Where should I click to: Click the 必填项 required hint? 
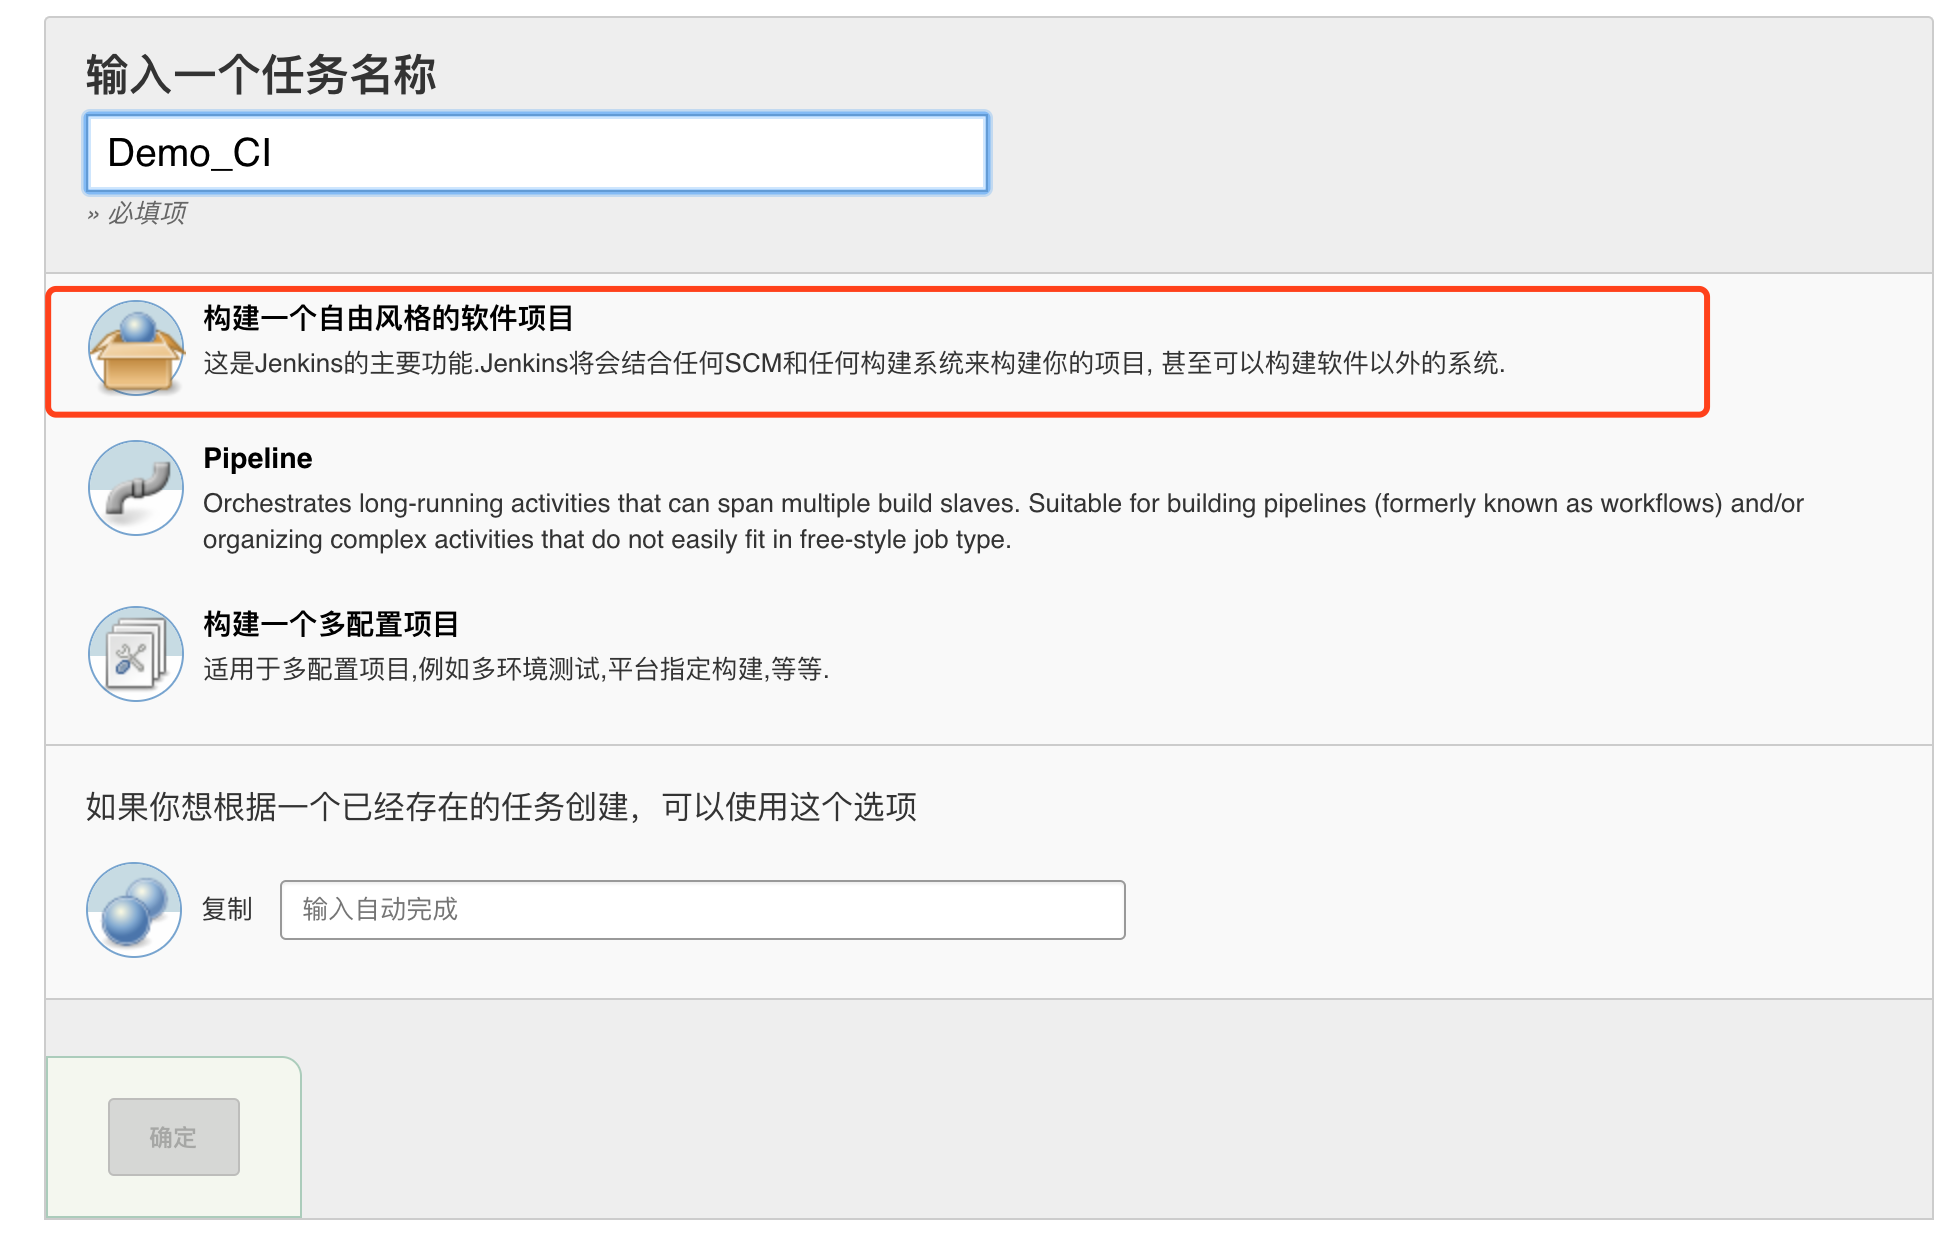pos(147,213)
